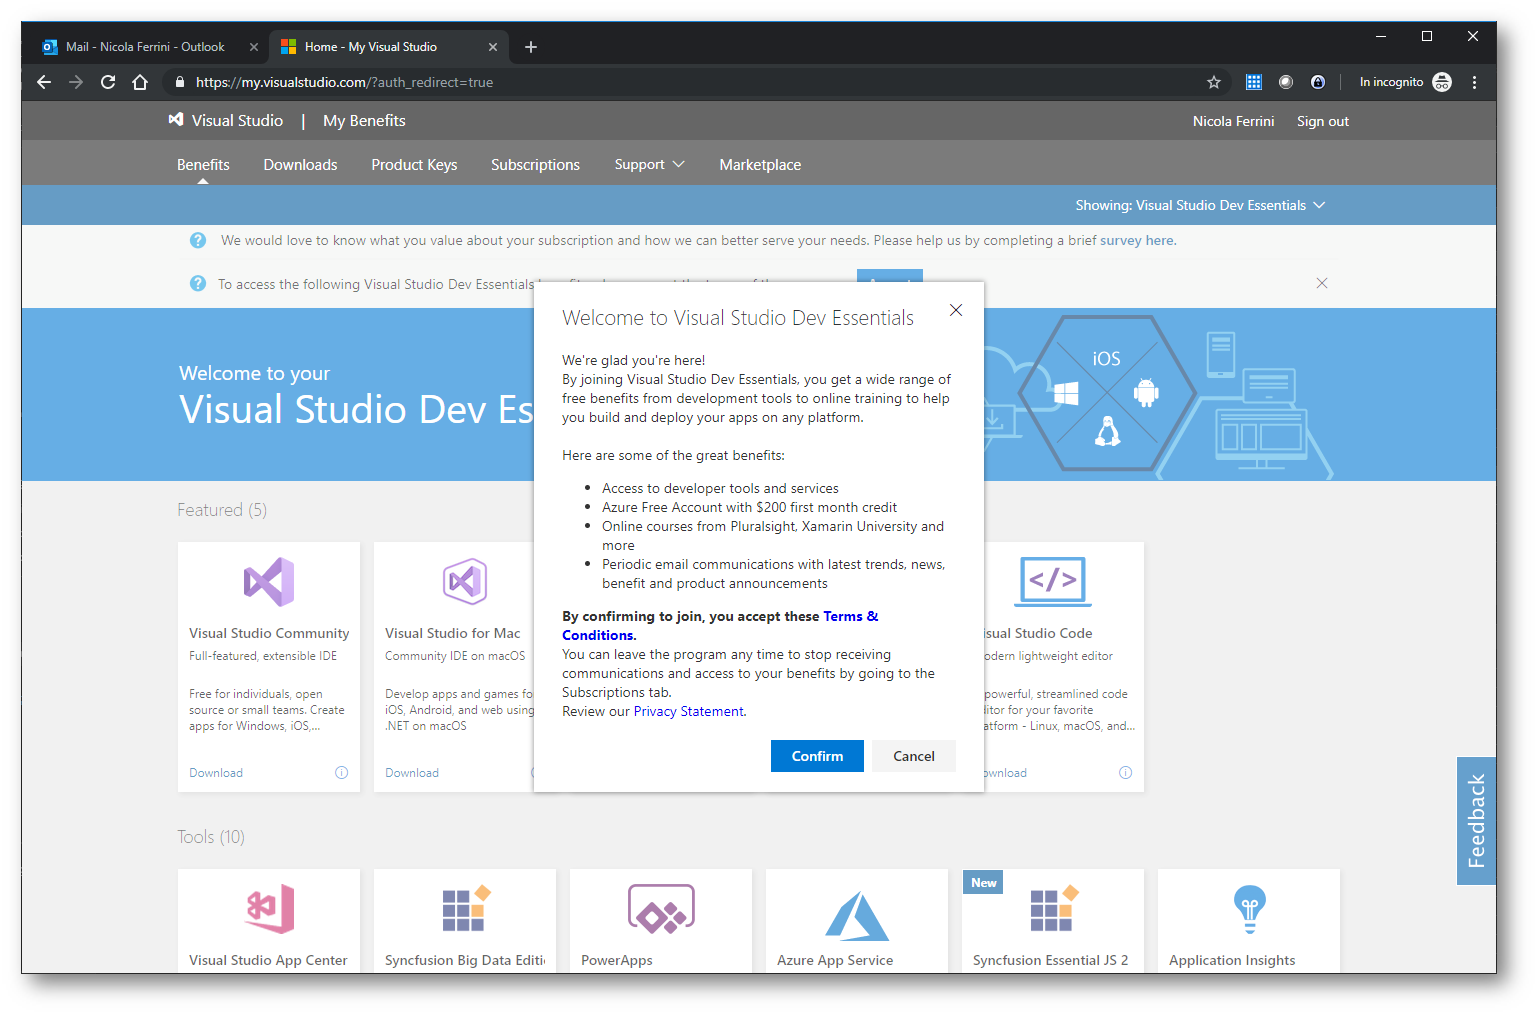Open a new browser tab
This screenshot has width=1539, height=1016.
click(531, 47)
